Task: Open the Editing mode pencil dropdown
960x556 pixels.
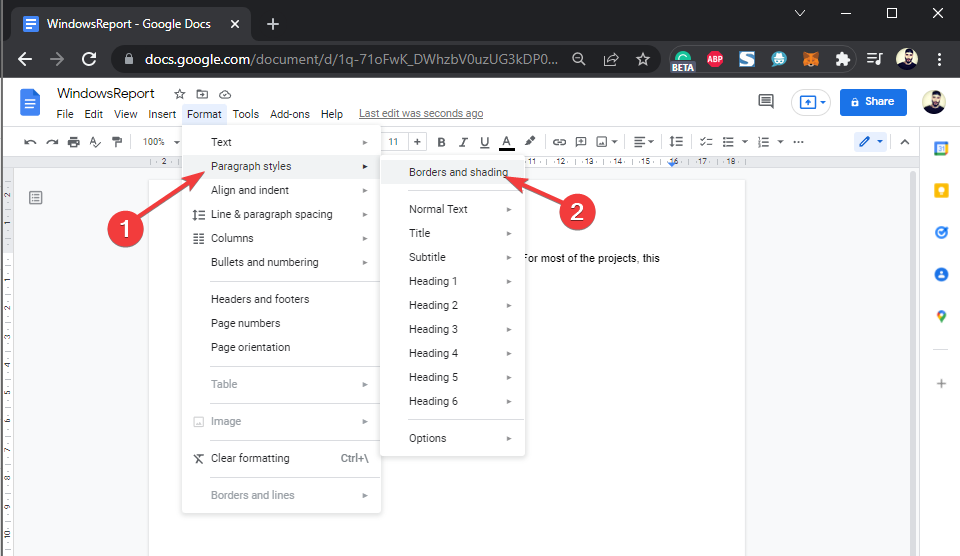Action: pos(871,142)
